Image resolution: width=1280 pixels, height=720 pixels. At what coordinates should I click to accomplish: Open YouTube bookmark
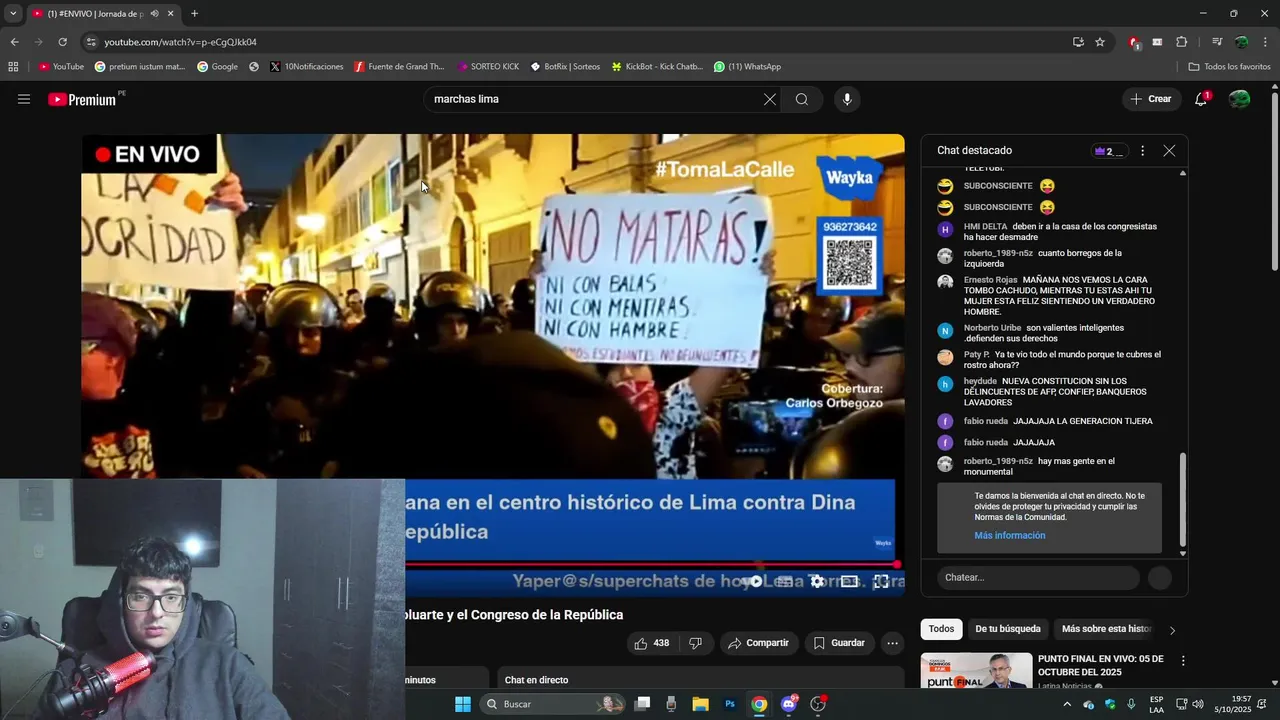click(x=61, y=67)
